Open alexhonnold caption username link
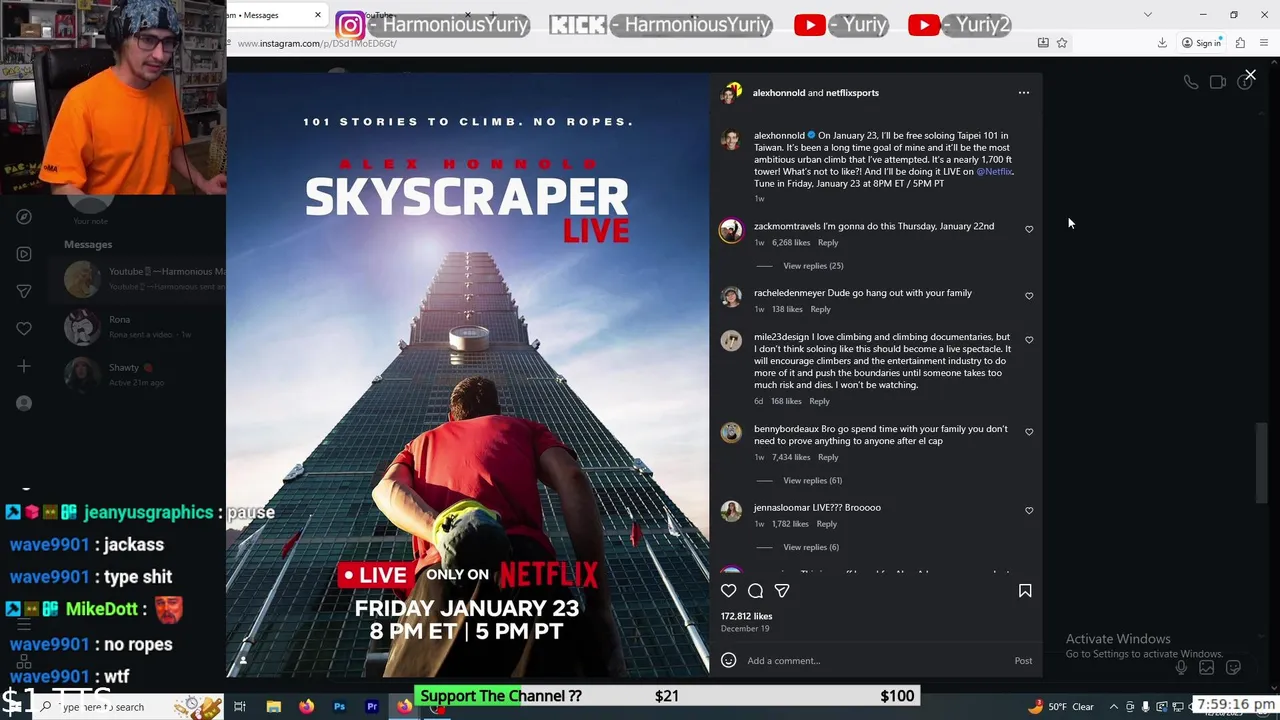The width and height of the screenshot is (1280, 720). point(779,136)
